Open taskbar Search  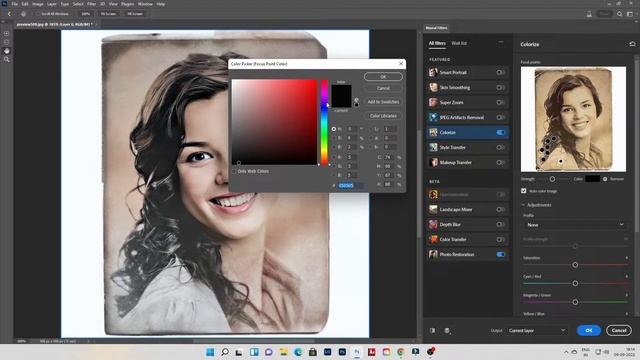tap(225, 352)
